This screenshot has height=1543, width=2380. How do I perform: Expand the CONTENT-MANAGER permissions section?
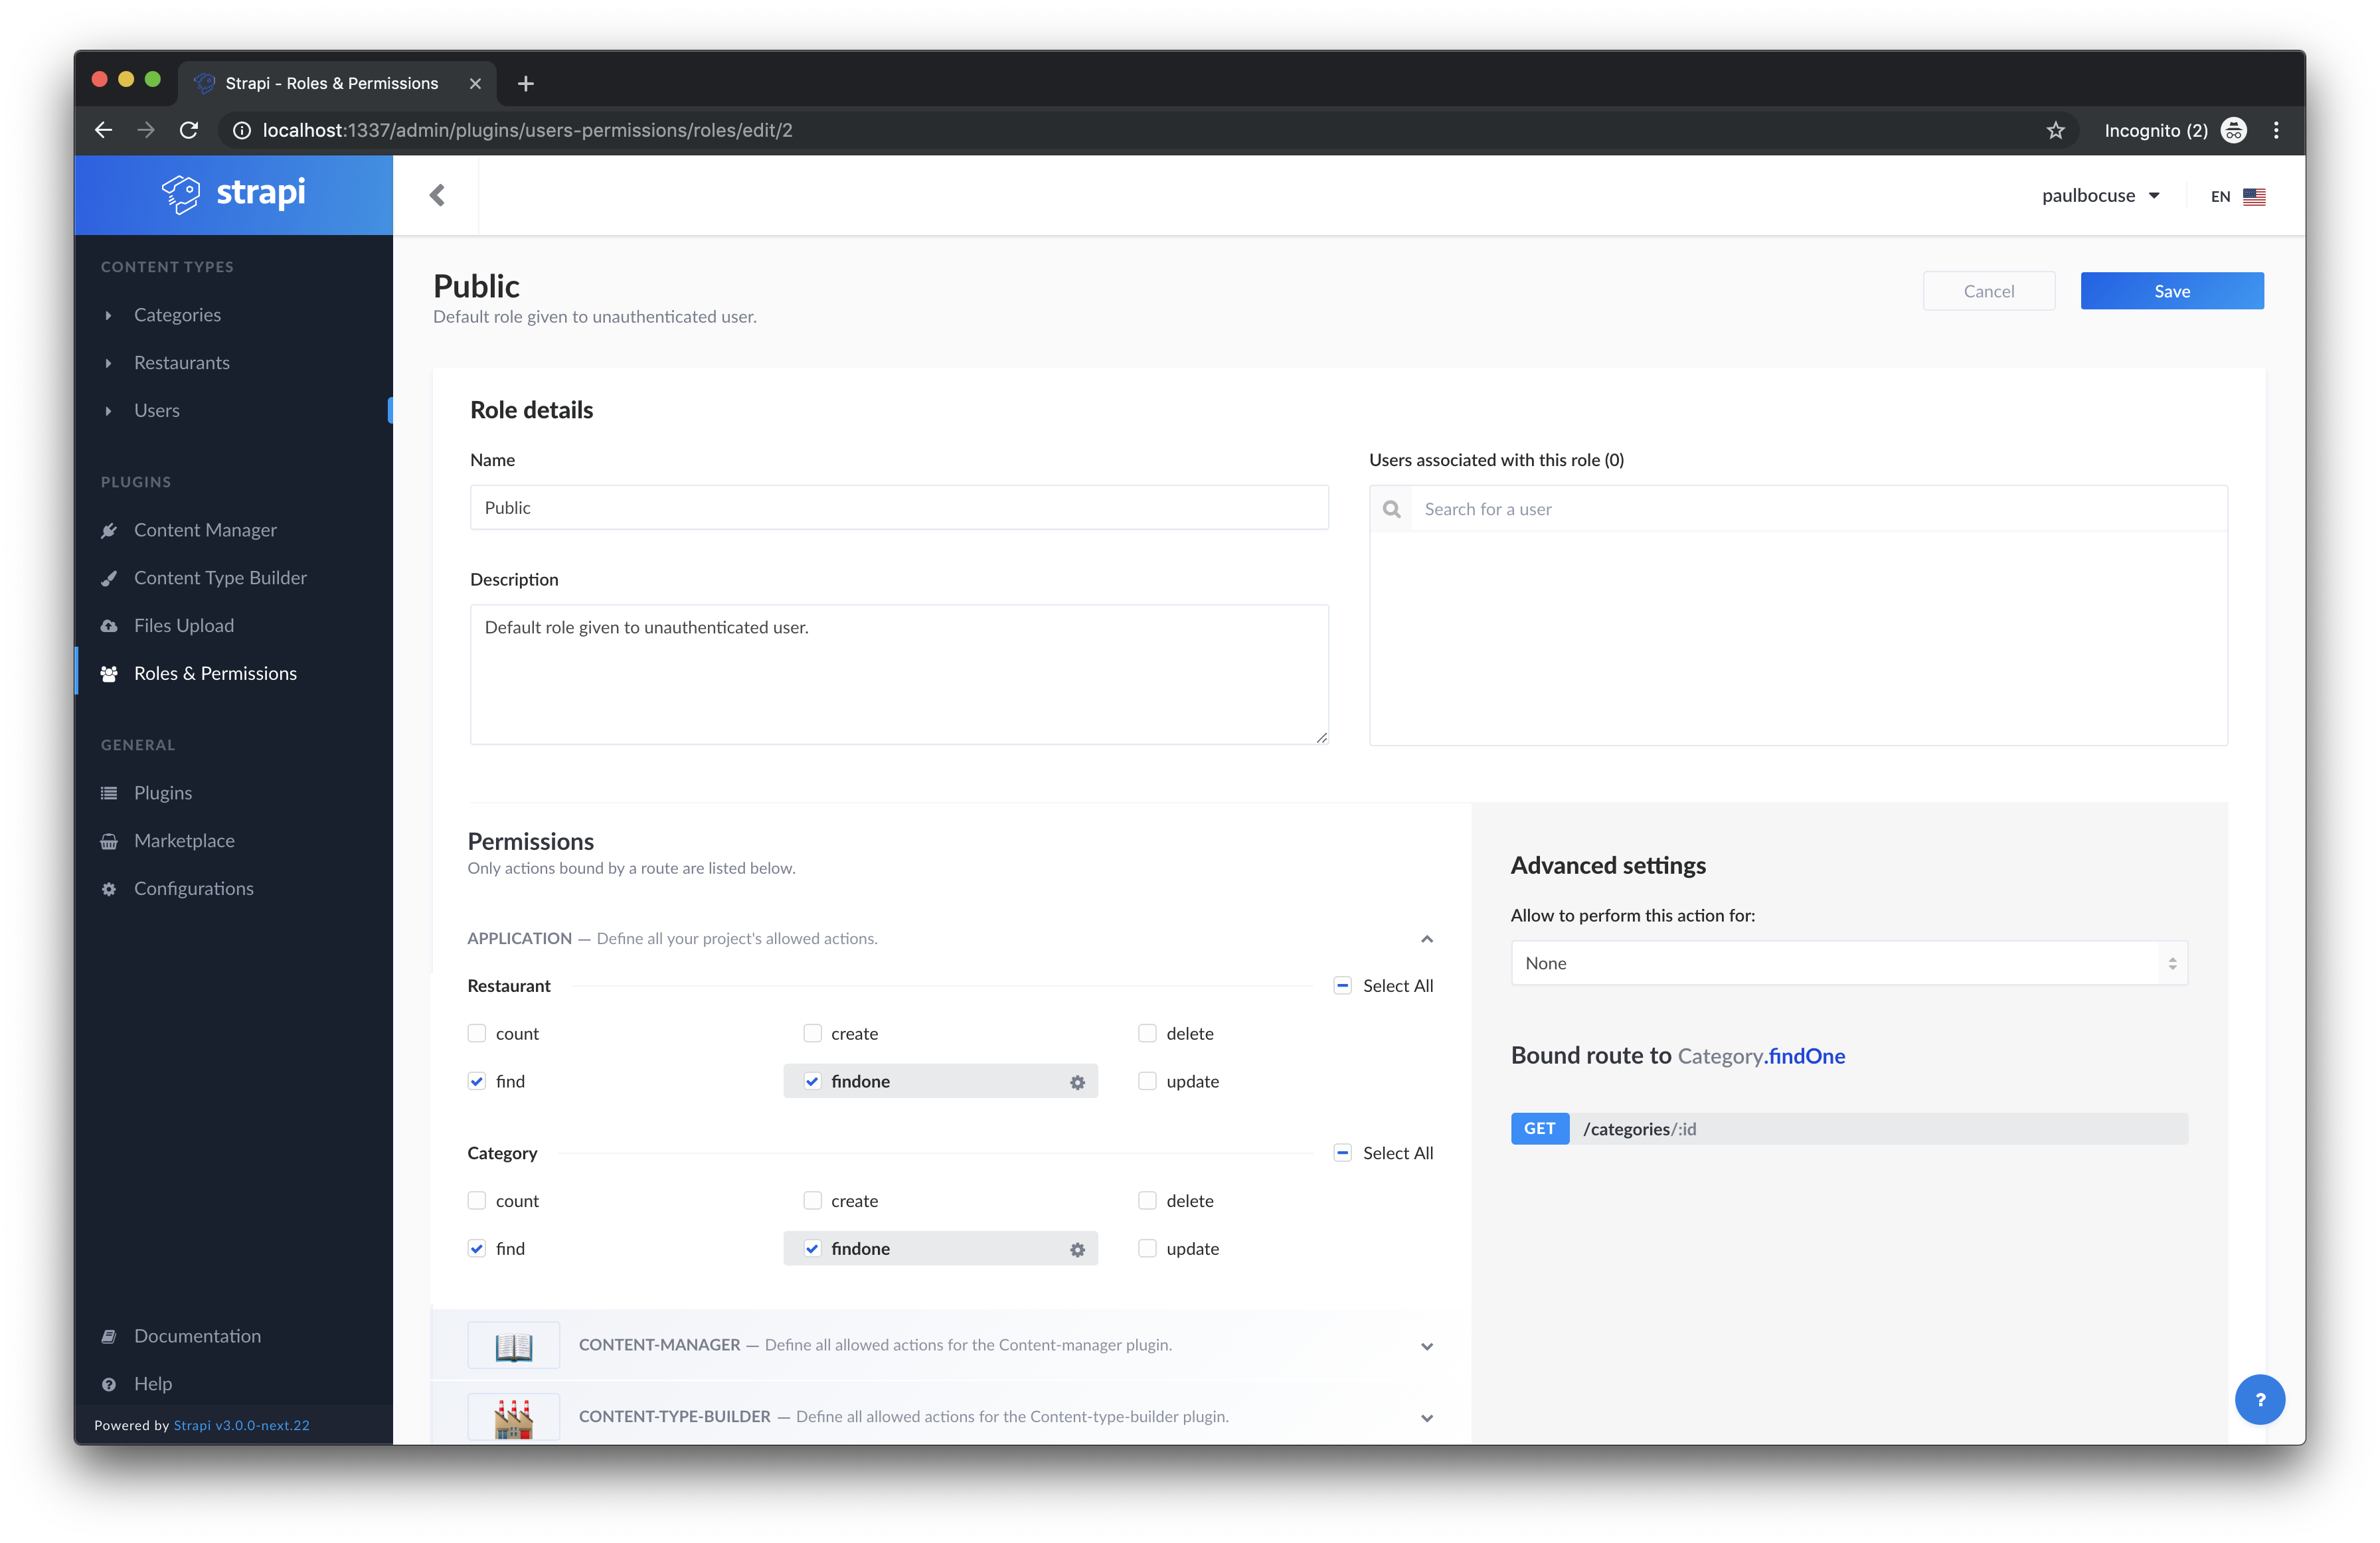point(1426,1346)
